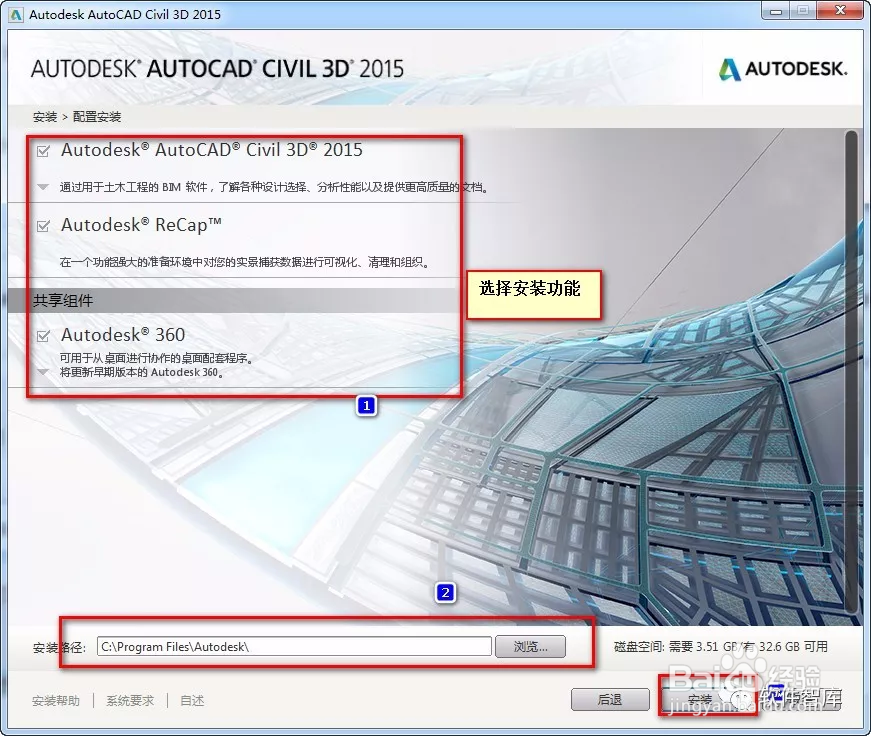Toggle the Autodesk ReCap checkbox
Viewport: 871px width, 736px height.
[43, 226]
